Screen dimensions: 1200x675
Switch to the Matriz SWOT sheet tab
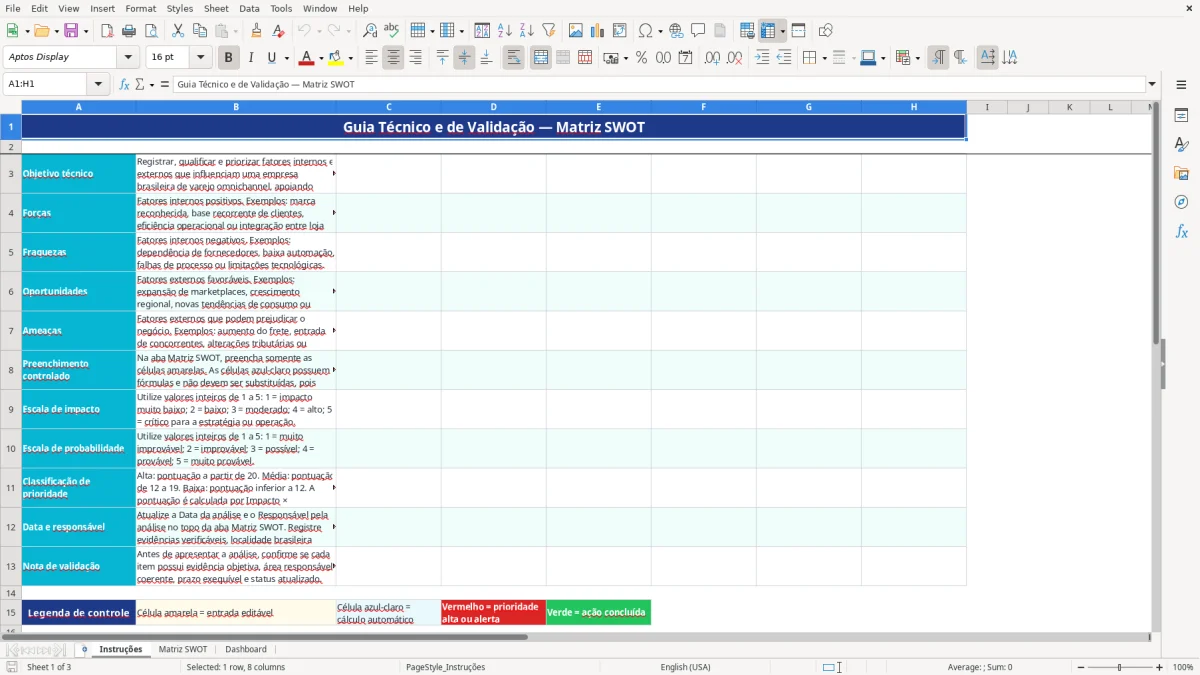(183, 649)
